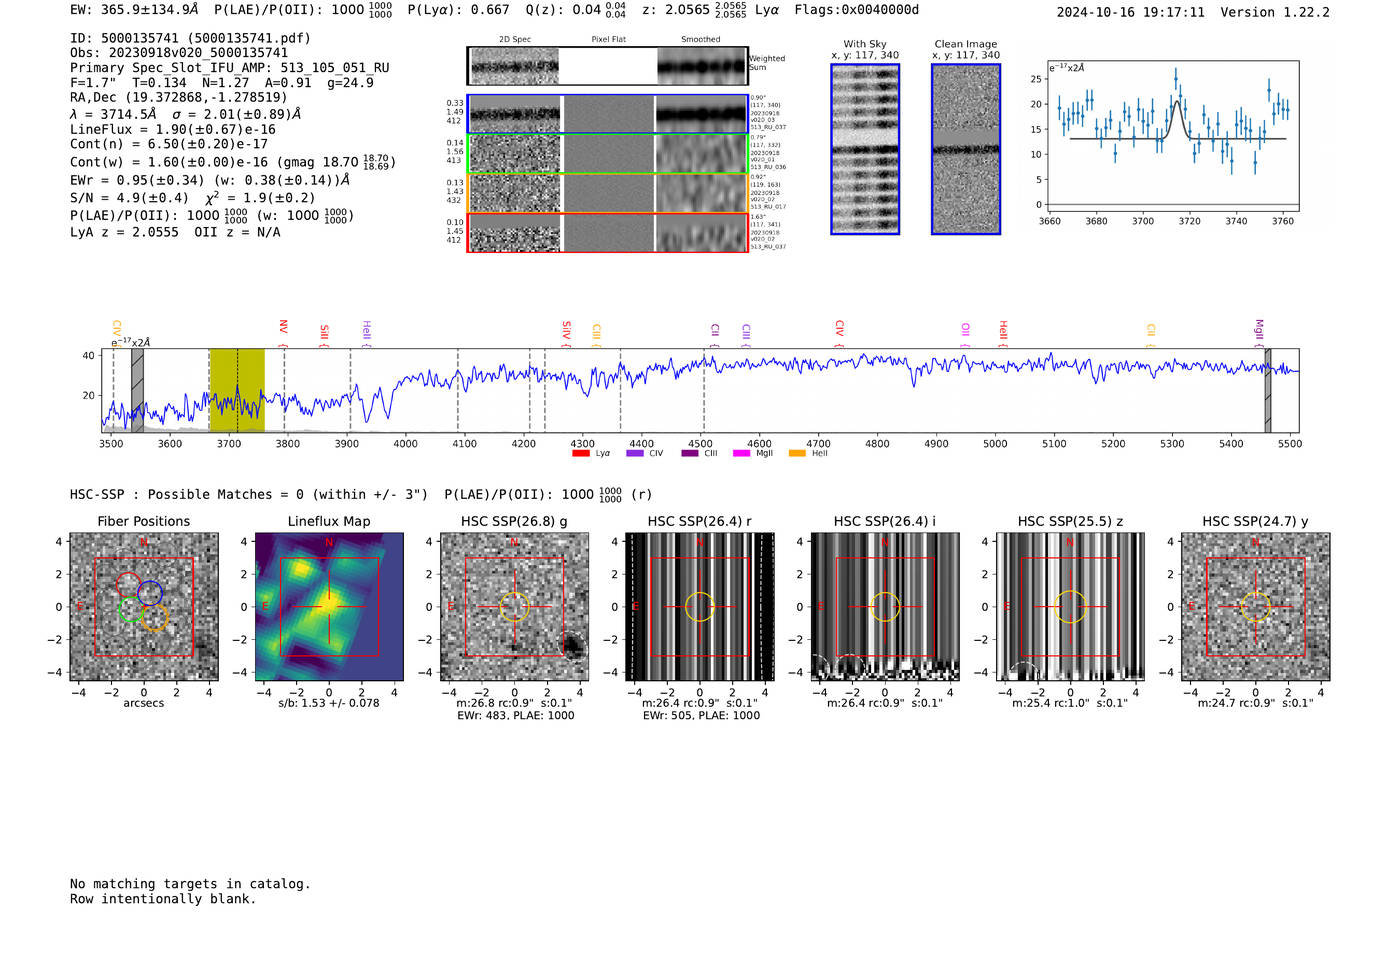Image resolution: width=1400 pixels, height=953 pixels.
Task: Click the Primary Spec_Slot_IFU_AMP line
Action: (230, 68)
